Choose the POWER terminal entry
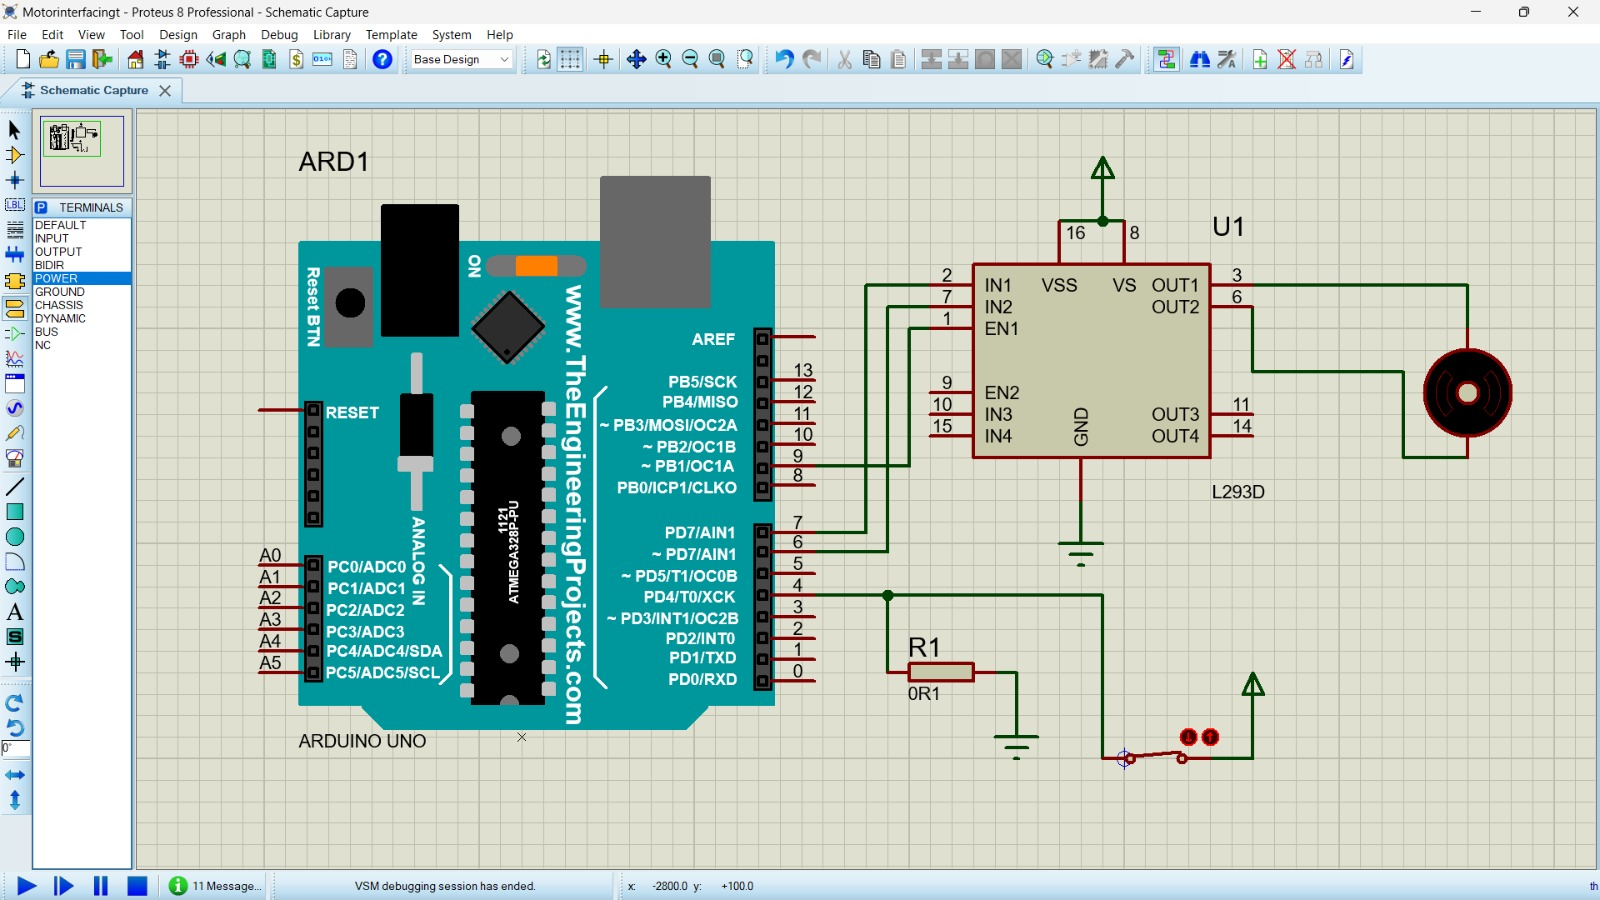 point(56,279)
